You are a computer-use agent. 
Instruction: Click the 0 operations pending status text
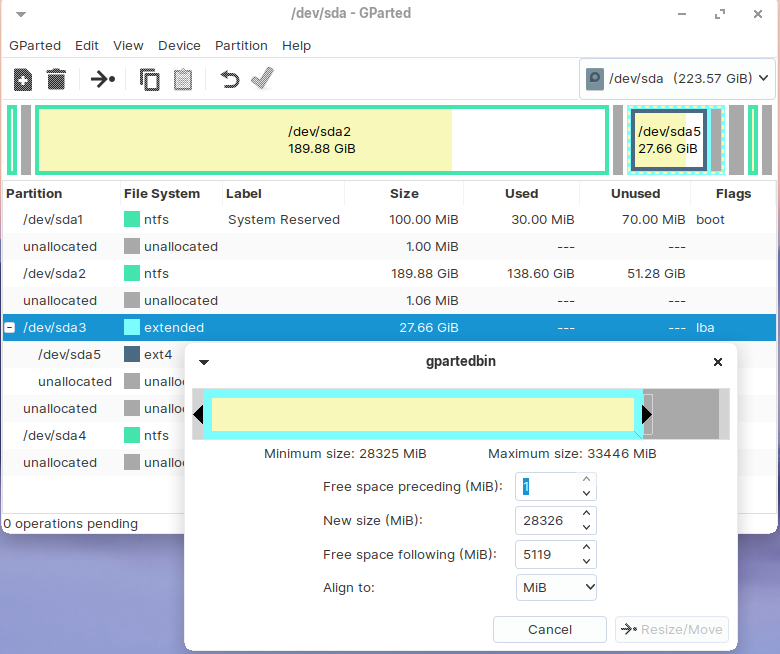[x=71, y=524]
